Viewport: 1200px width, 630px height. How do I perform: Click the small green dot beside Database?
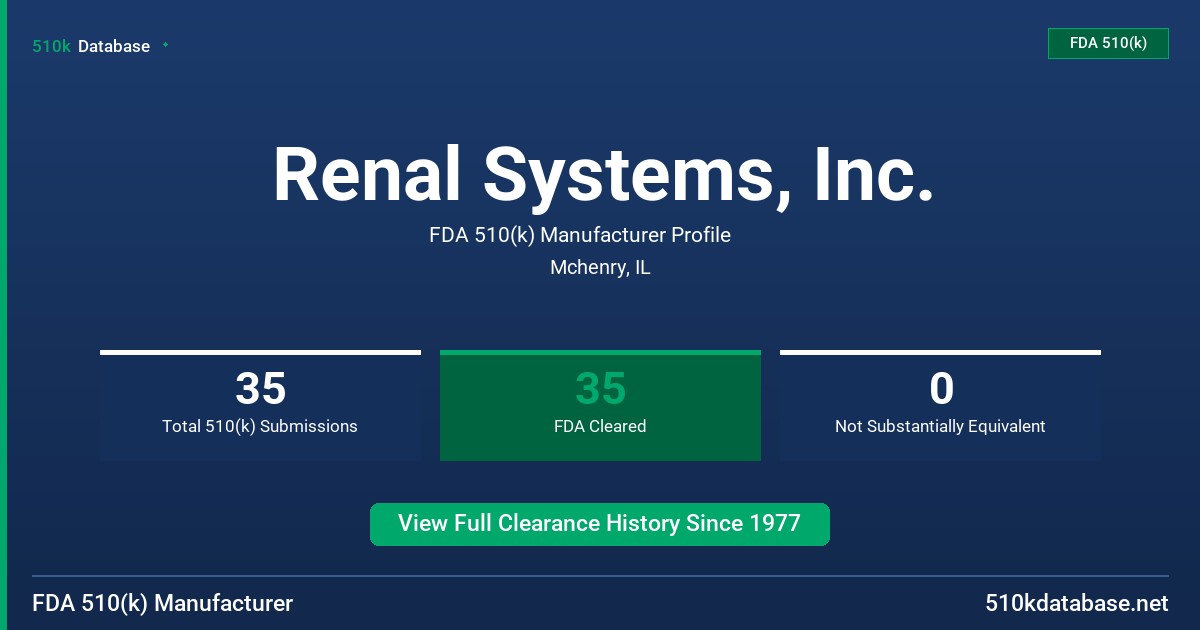(165, 45)
